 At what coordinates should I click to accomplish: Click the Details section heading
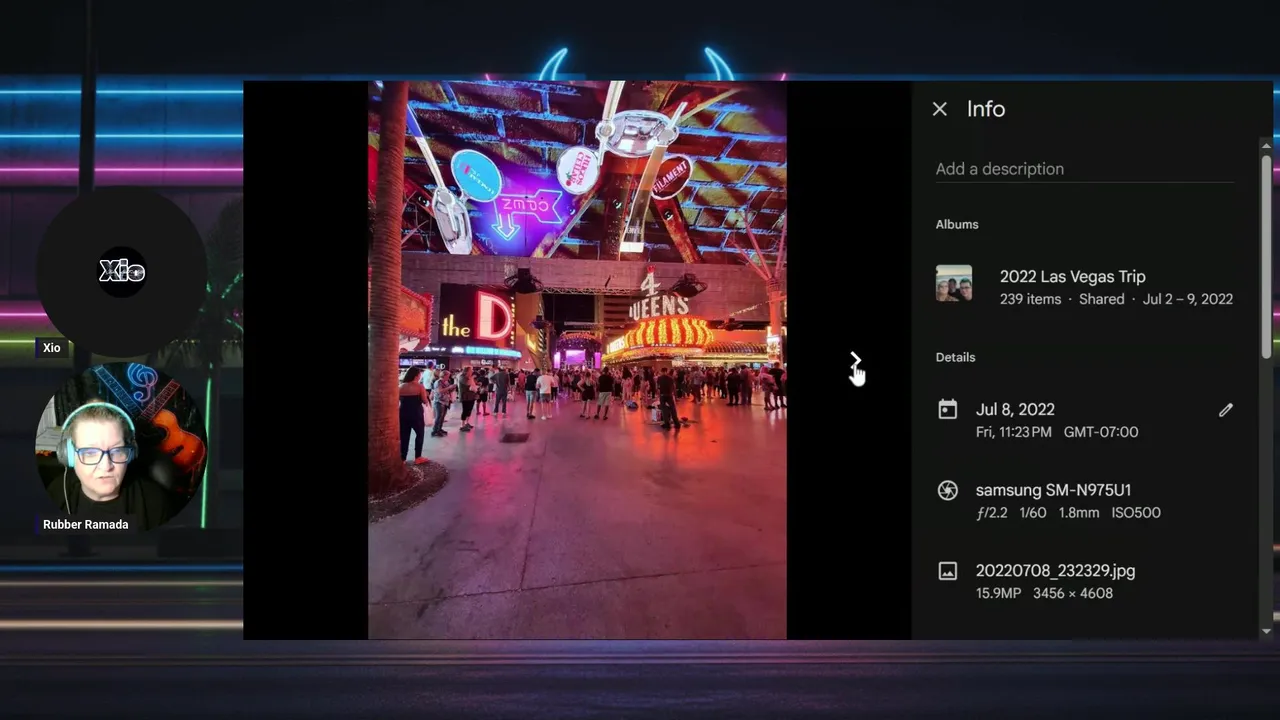(x=955, y=357)
